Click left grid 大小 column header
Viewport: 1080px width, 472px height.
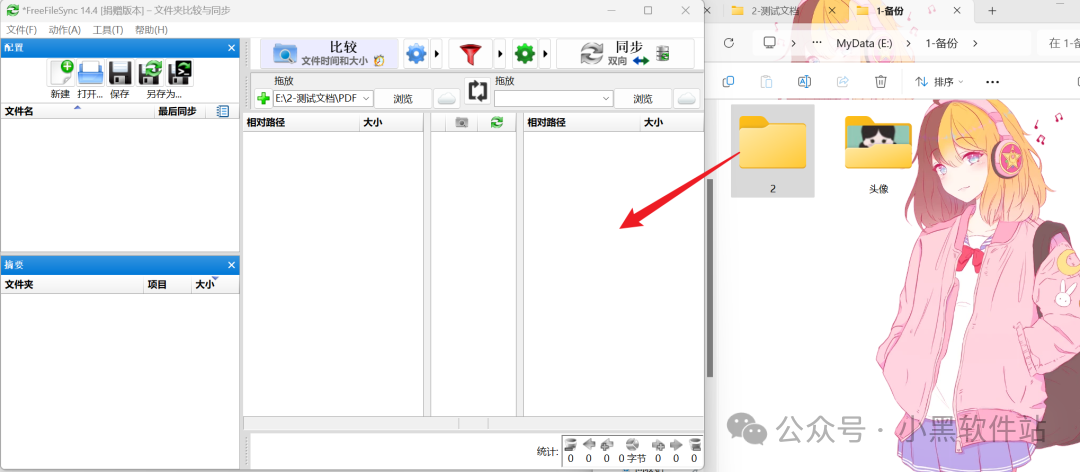[391, 123]
